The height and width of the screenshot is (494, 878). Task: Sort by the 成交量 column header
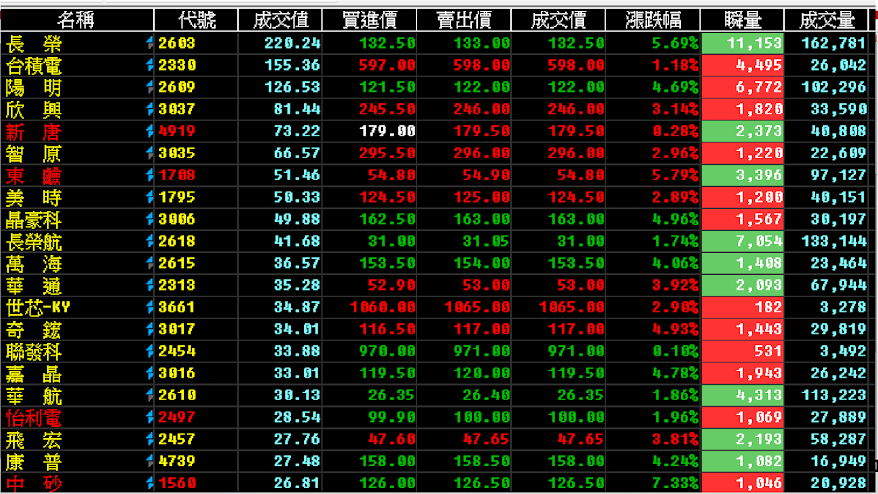[x=826, y=21]
